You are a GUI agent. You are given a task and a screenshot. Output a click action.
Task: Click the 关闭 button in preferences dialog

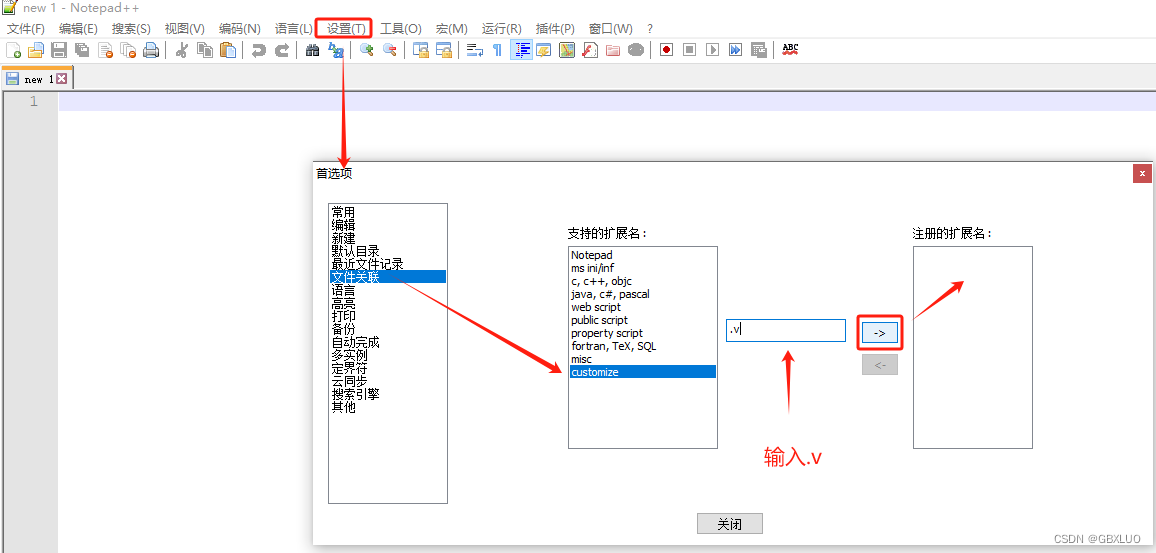click(729, 524)
